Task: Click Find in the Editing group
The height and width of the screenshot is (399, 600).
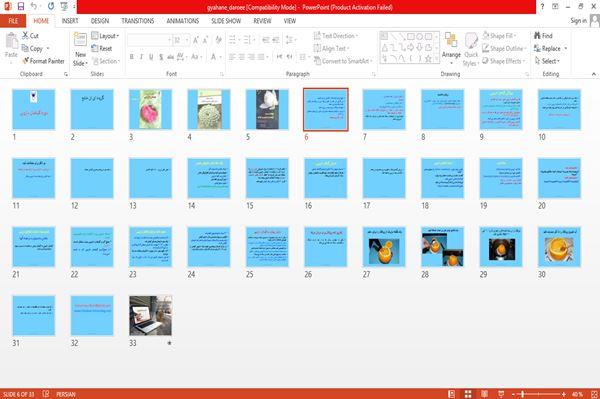Action: pyautogui.click(x=543, y=36)
